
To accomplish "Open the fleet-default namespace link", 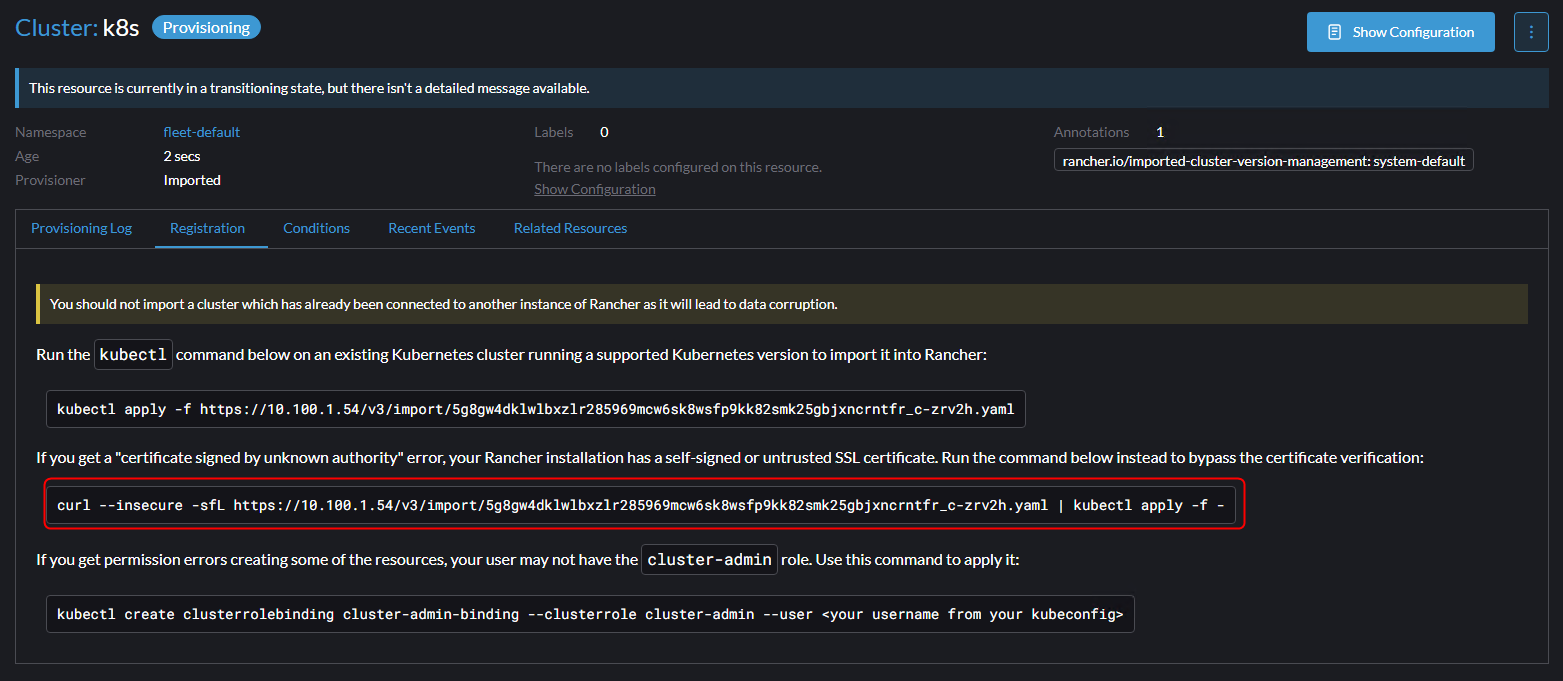I will [x=201, y=132].
